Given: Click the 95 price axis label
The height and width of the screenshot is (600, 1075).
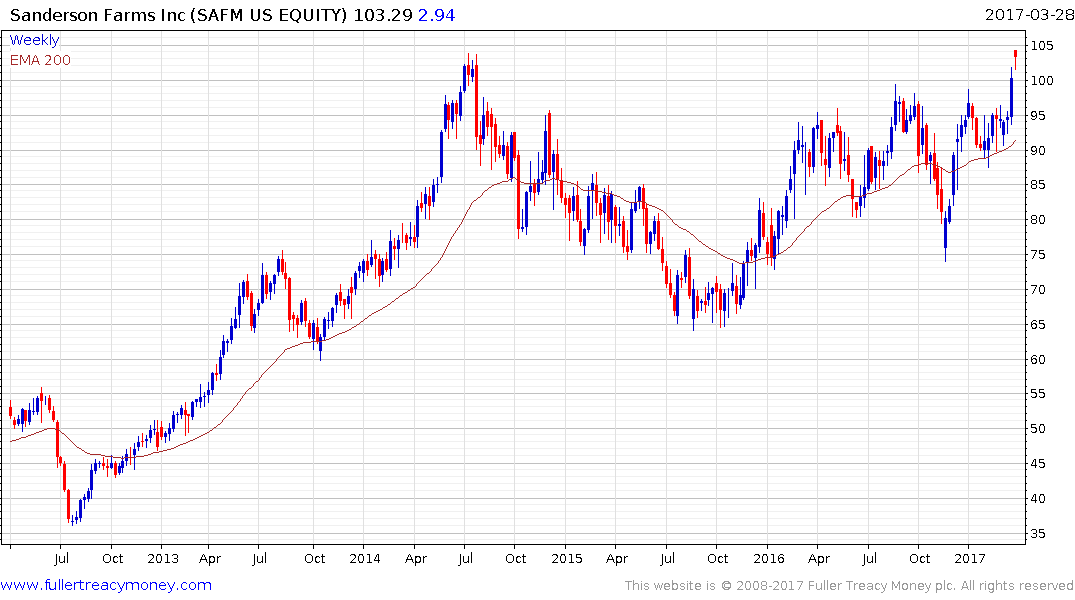Looking at the screenshot, I should click(x=1038, y=115).
